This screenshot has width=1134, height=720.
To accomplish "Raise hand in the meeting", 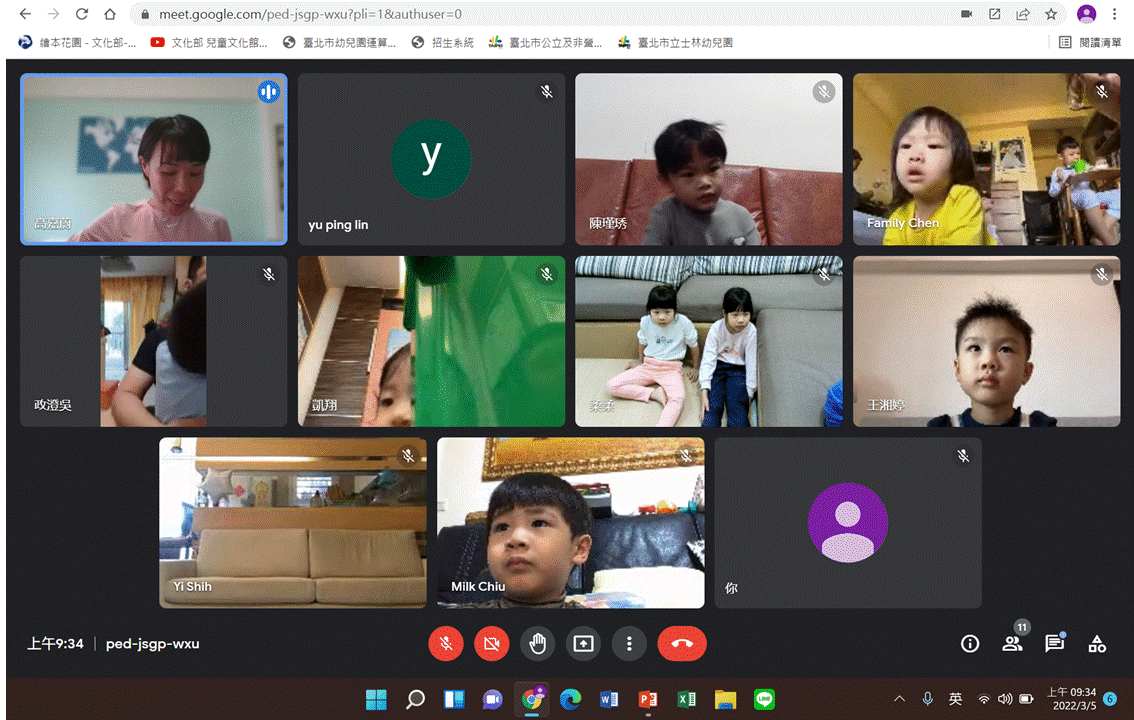I will (537, 644).
